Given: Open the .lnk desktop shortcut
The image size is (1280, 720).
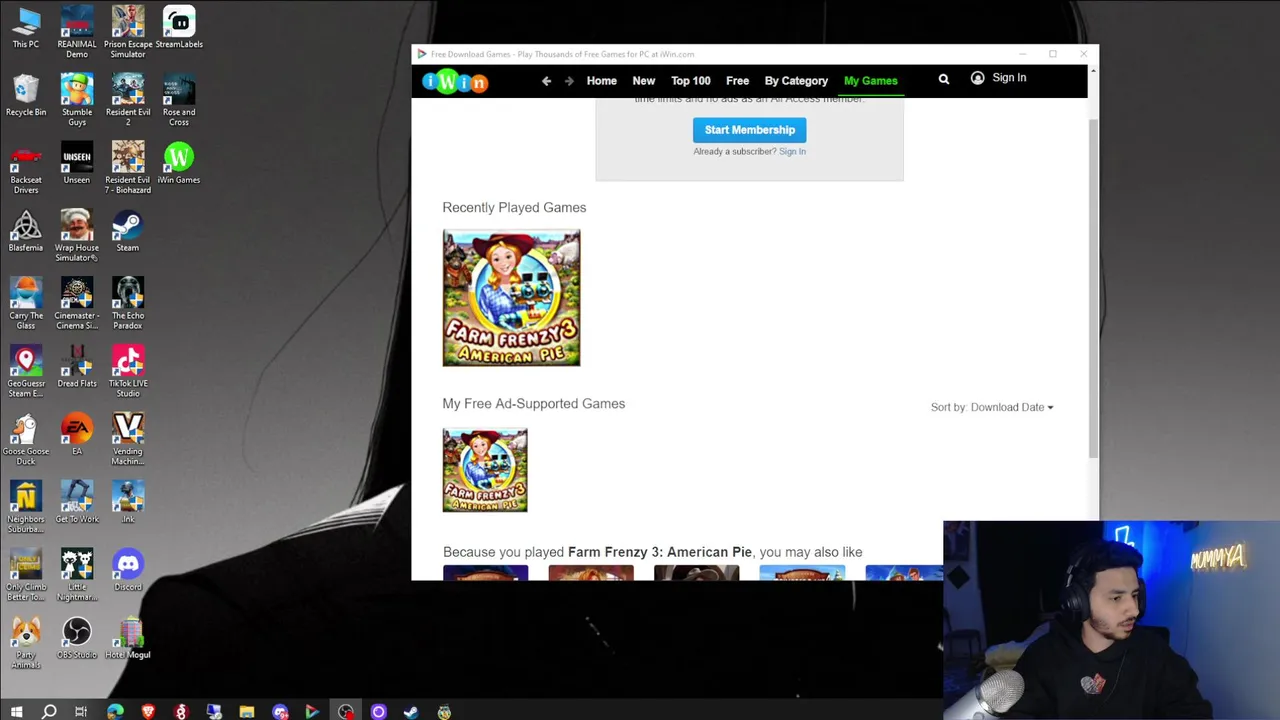Looking at the screenshot, I should click(x=128, y=504).
